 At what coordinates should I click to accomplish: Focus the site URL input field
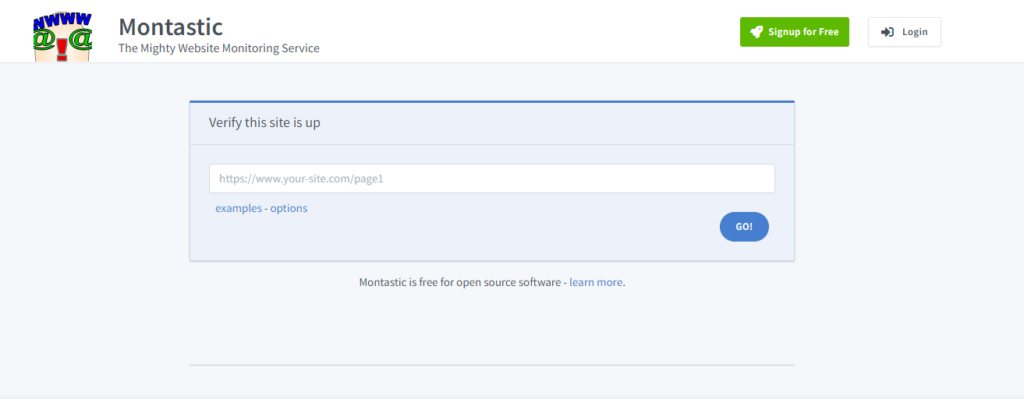[x=492, y=178]
